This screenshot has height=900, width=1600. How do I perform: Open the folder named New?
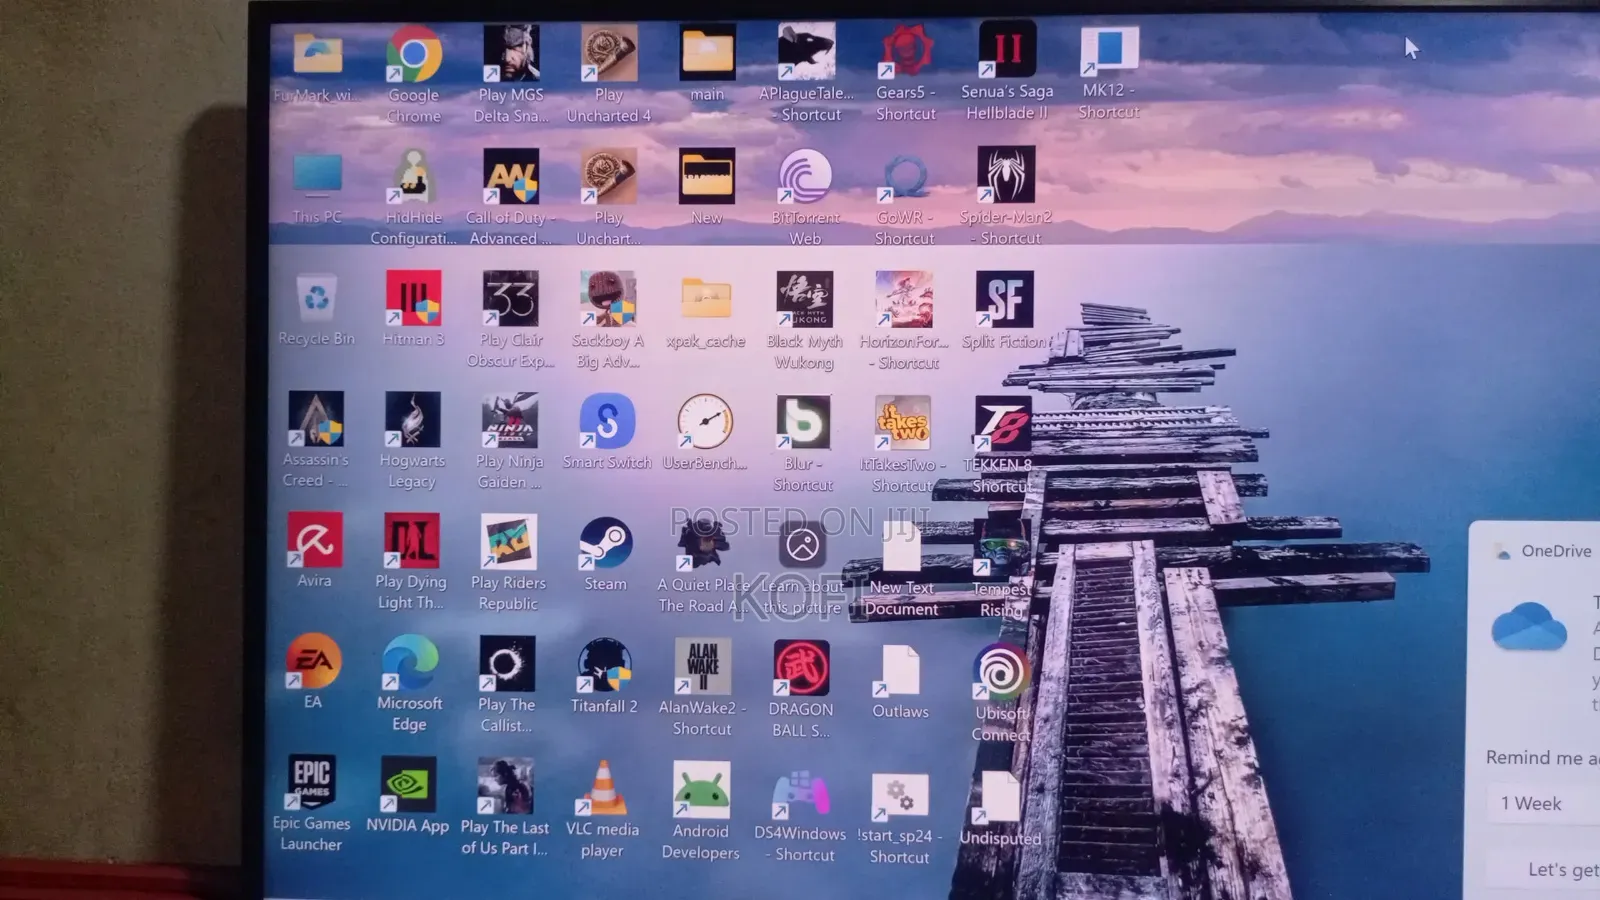707,176
